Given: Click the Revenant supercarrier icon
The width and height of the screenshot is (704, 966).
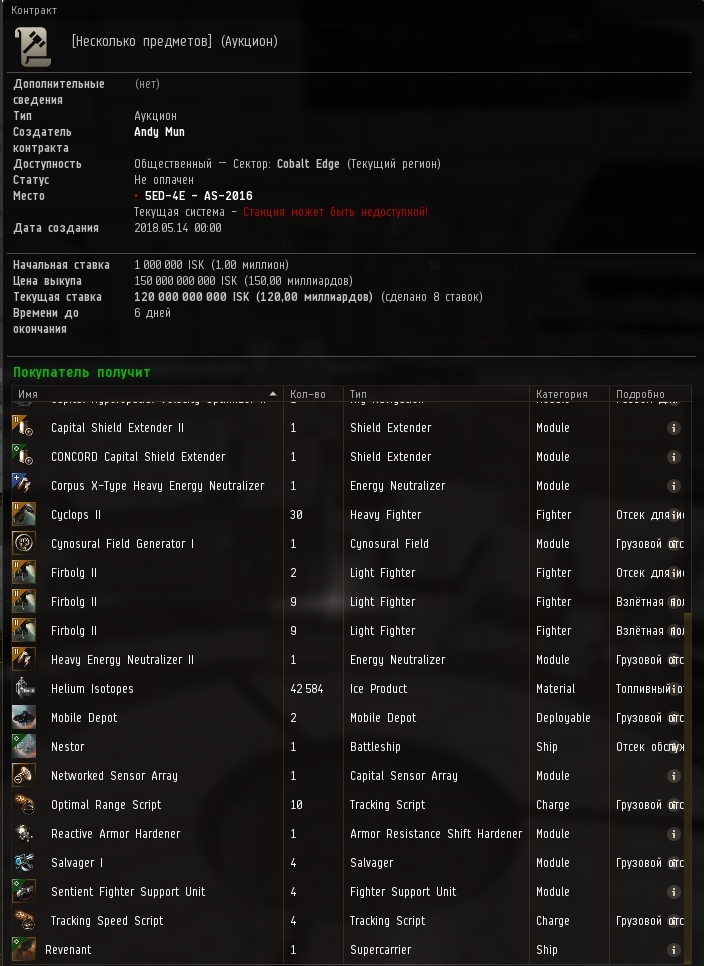Looking at the screenshot, I should 23,949.
